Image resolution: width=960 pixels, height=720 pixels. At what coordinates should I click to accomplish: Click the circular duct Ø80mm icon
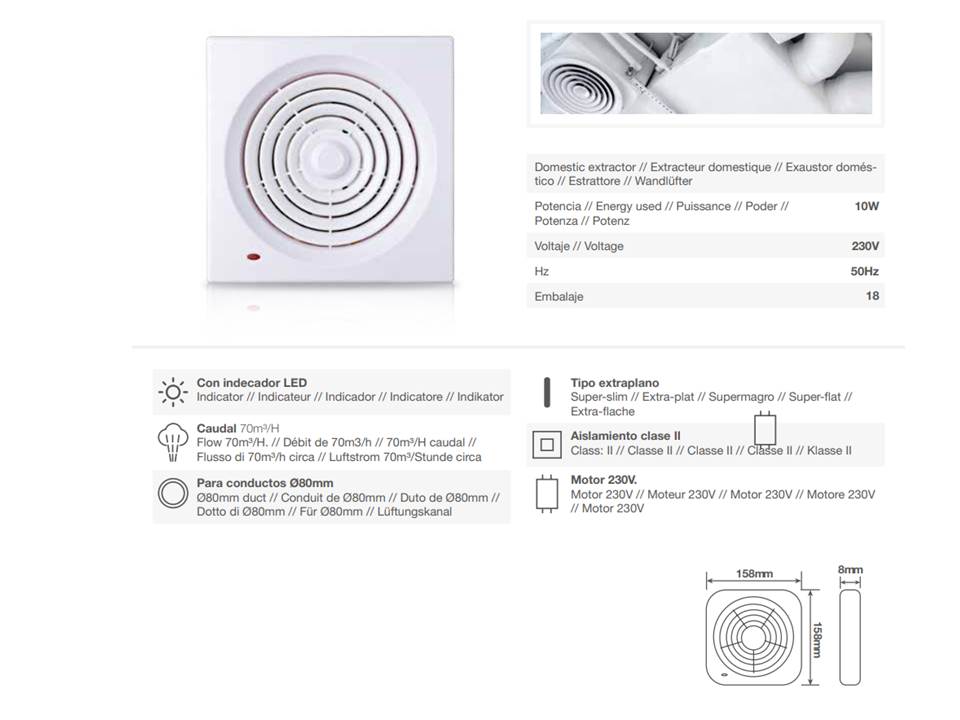pos(173,493)
